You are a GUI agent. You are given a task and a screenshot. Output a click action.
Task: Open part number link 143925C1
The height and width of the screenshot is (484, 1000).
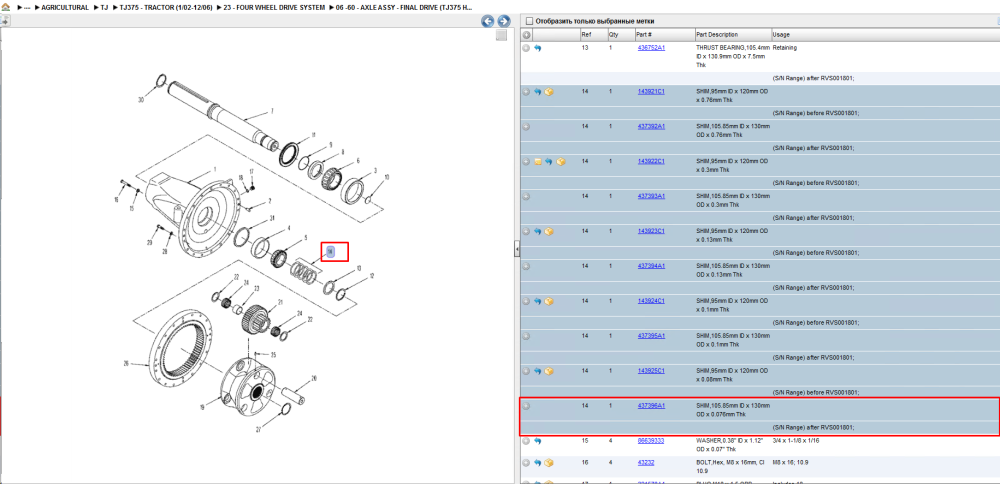click(651, 370)
